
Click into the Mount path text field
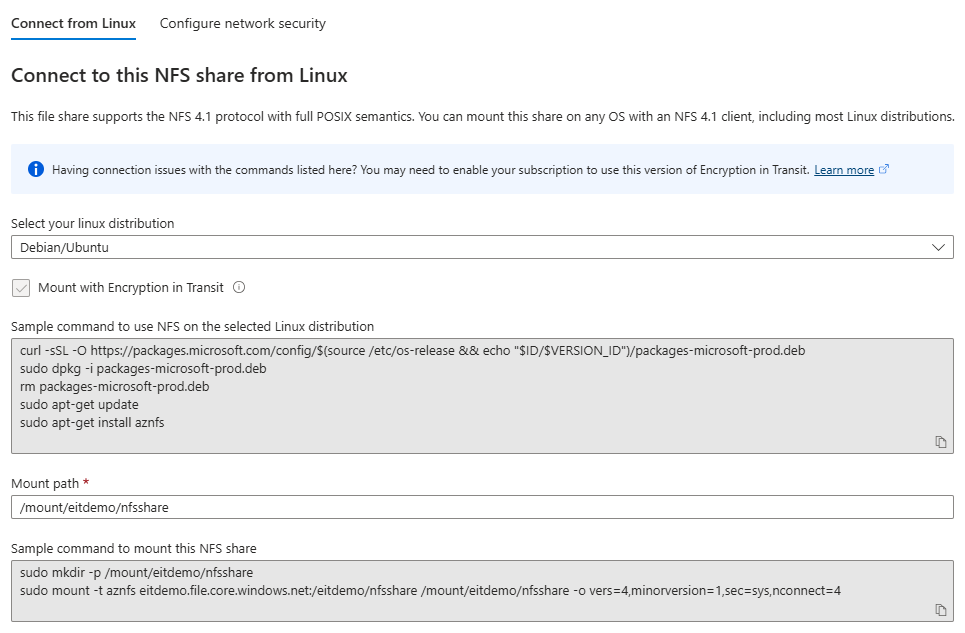pos(482,507)
